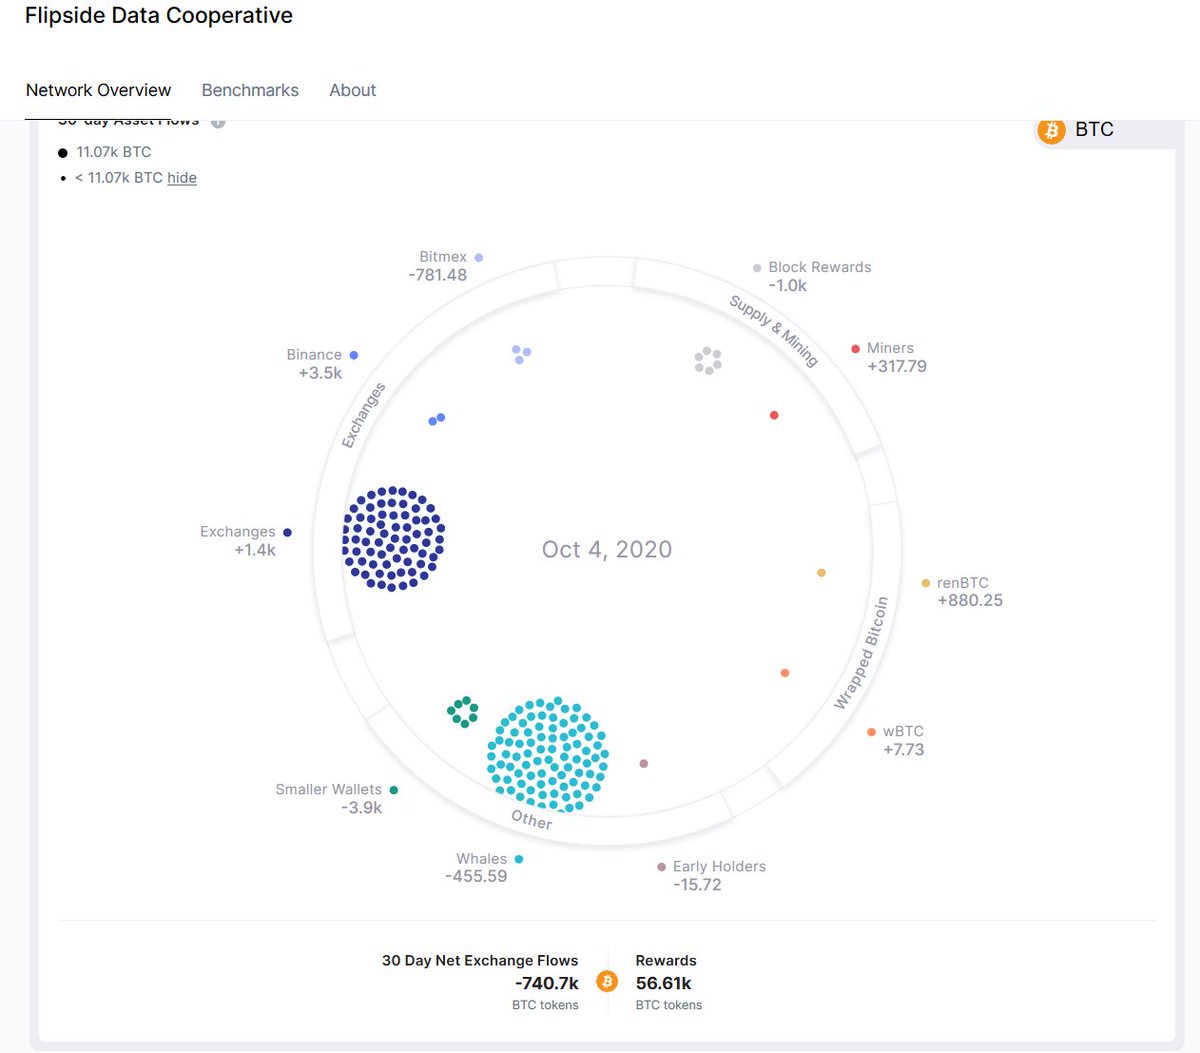Click the +317.79 Miners value
This screenshot has height=1053, width=1200.
pos(897,367)
